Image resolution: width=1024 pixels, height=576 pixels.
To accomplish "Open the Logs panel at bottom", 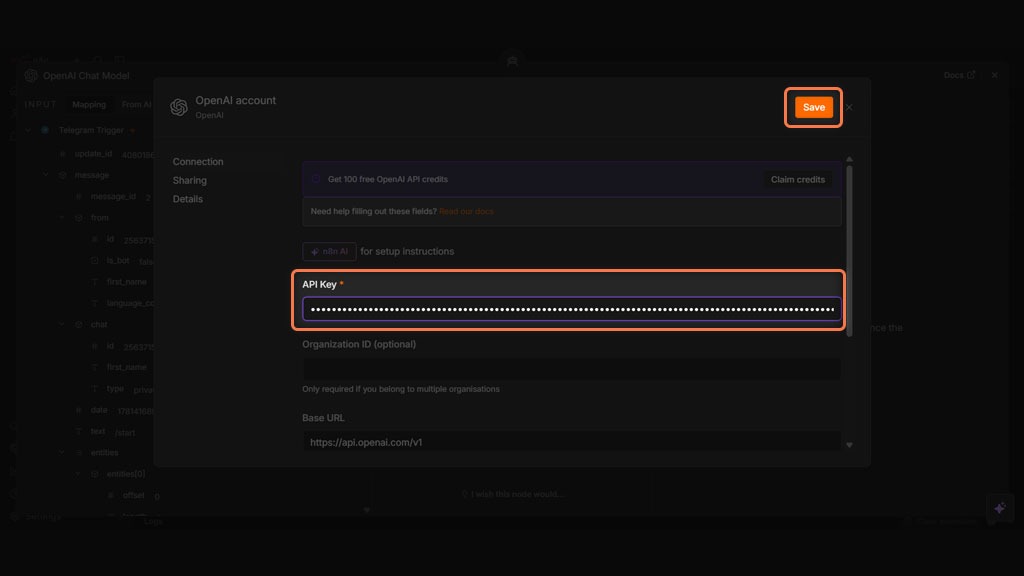I will pyautogui.click(x=153, y=521).
